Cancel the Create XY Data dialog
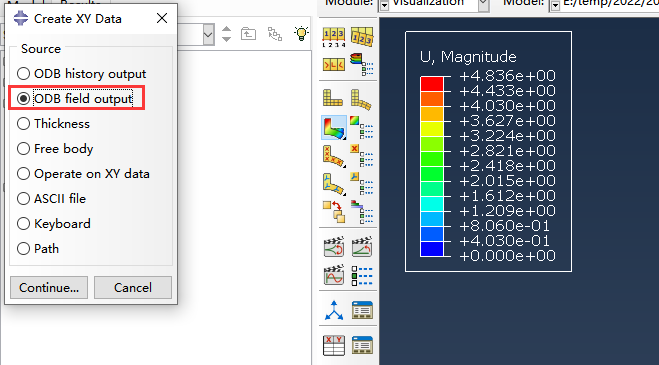The width and height of the screenshot is (659, 365). pyautogui.click(x=133, y=288)
